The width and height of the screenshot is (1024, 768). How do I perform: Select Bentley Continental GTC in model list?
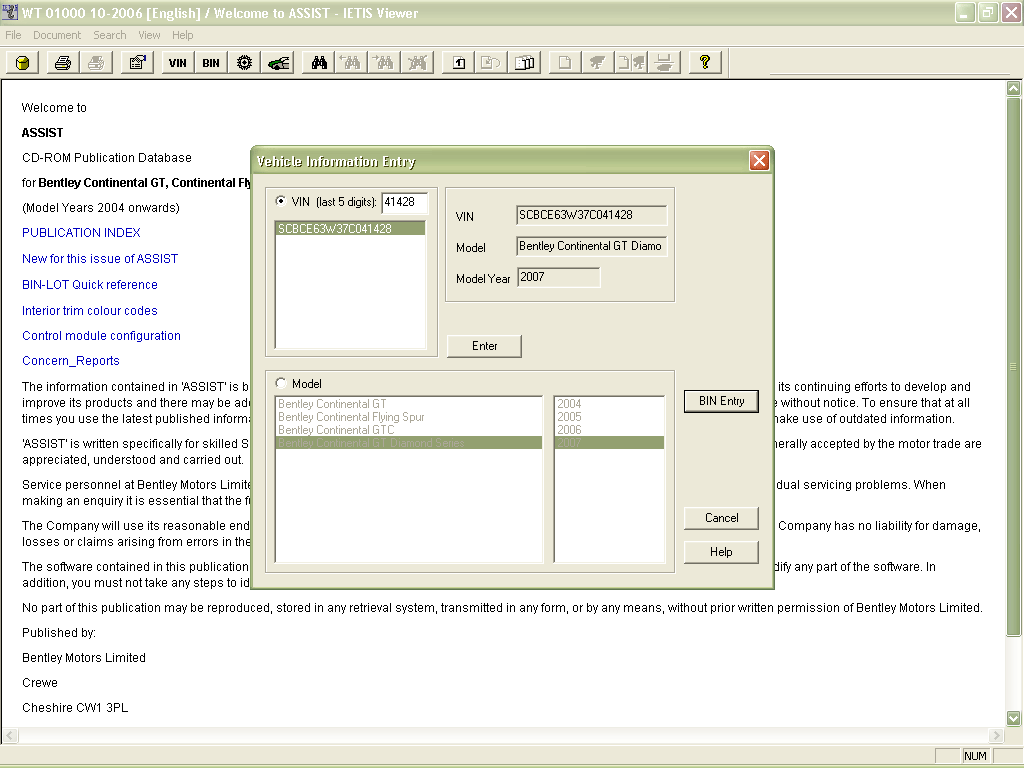click(409, 430)
